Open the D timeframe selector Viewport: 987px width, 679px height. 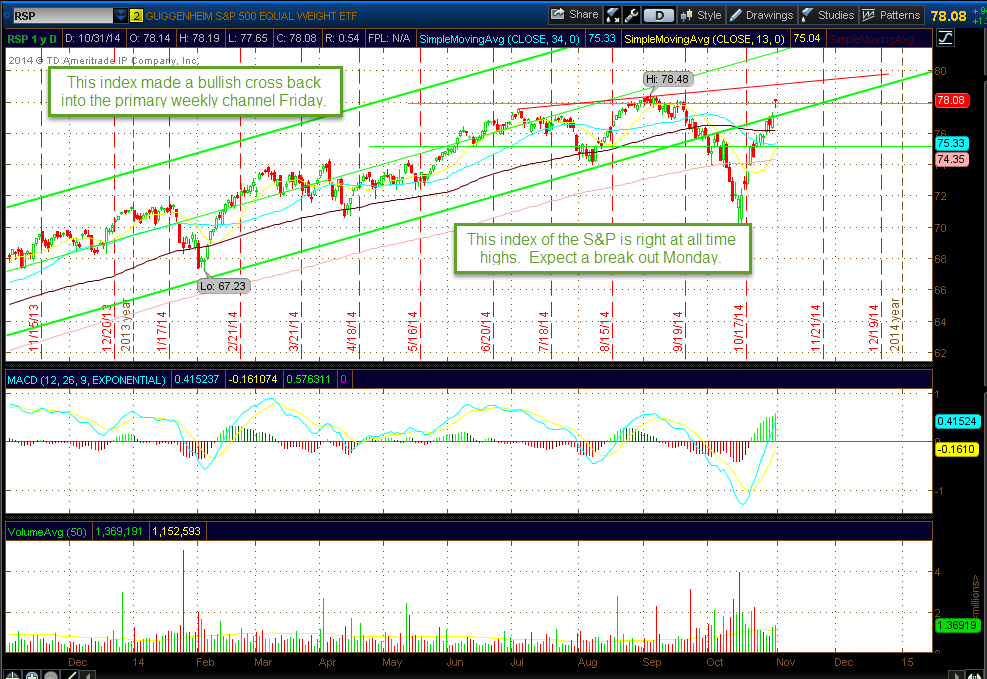point(660,14)
